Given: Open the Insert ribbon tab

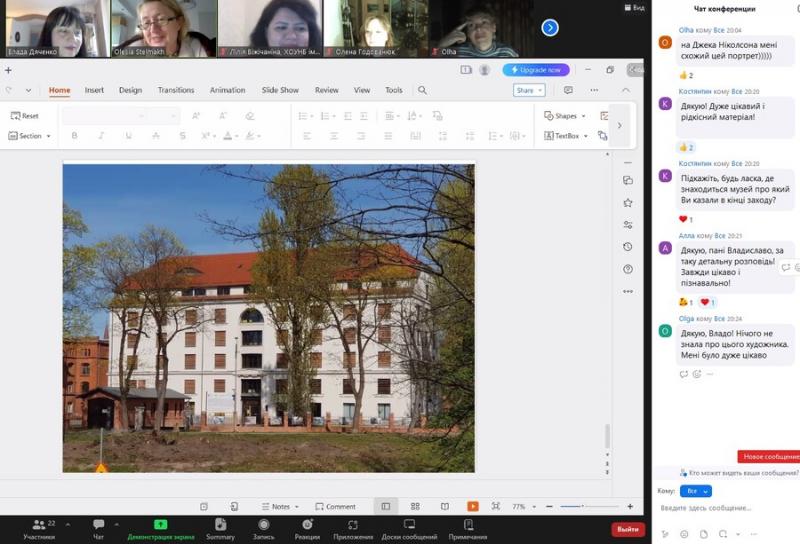Looking at the screenshot, I should (94, 90).
